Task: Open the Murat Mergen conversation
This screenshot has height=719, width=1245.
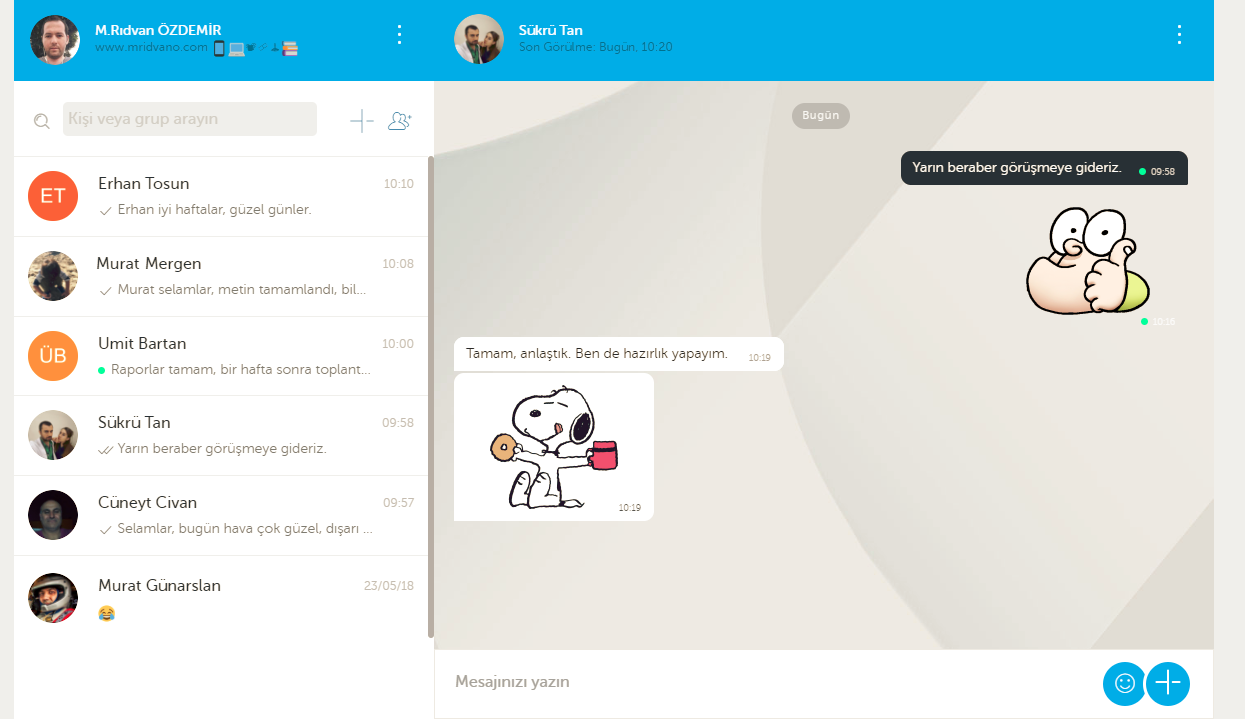Action: (x=221, y=276)
